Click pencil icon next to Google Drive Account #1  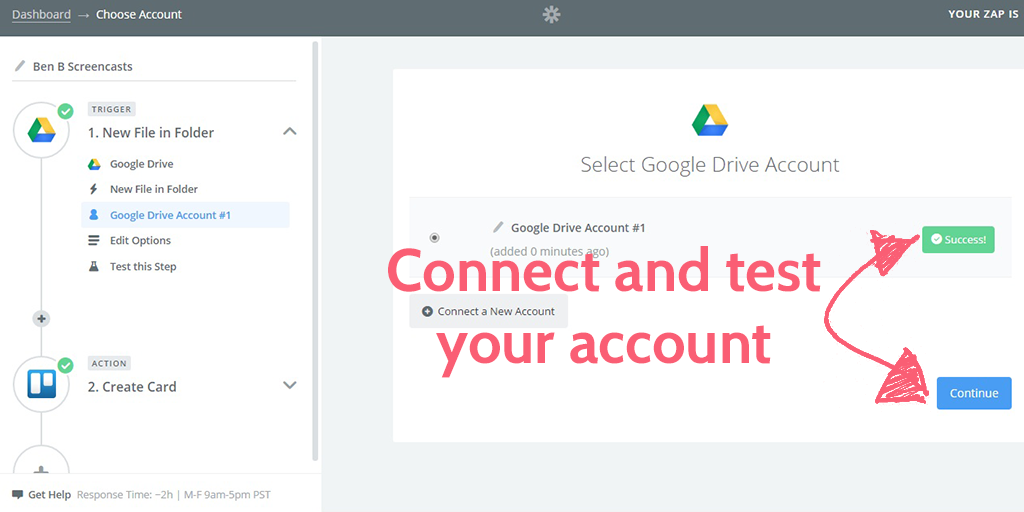pos(498,228)
